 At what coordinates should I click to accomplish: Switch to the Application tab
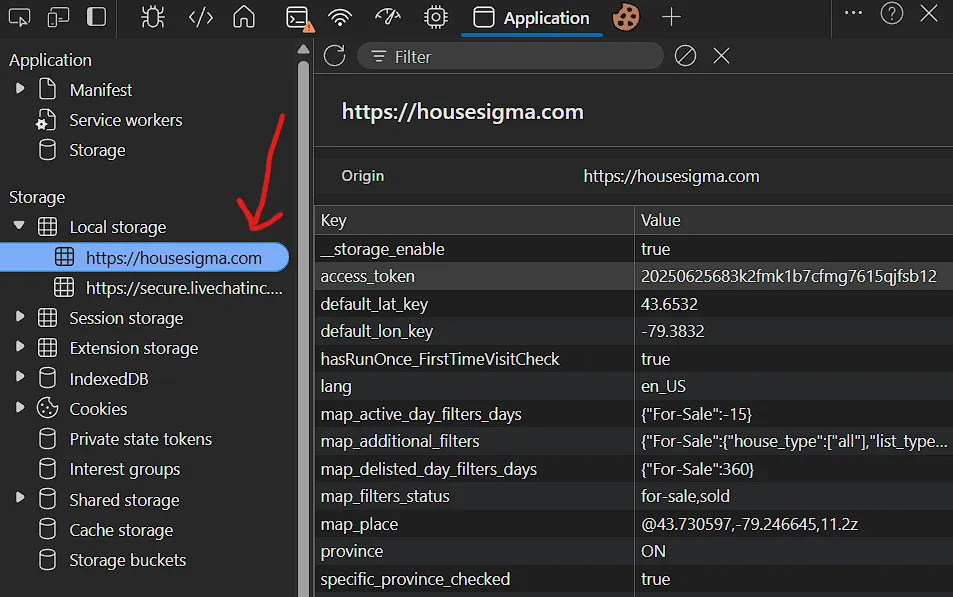[x=531, y=18]
